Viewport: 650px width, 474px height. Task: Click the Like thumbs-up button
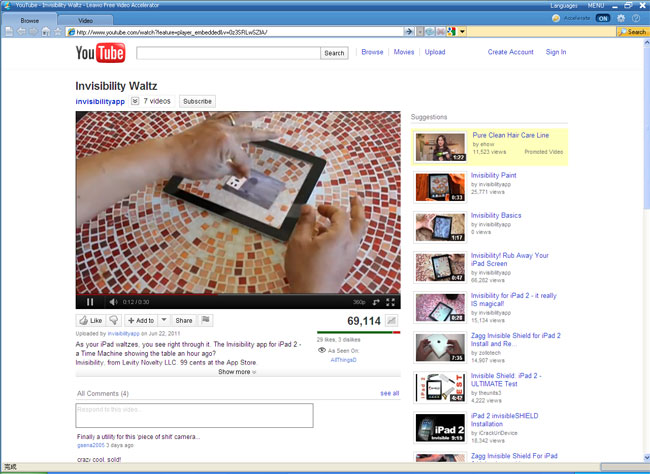pyautogui.click(x=91, y=320)
